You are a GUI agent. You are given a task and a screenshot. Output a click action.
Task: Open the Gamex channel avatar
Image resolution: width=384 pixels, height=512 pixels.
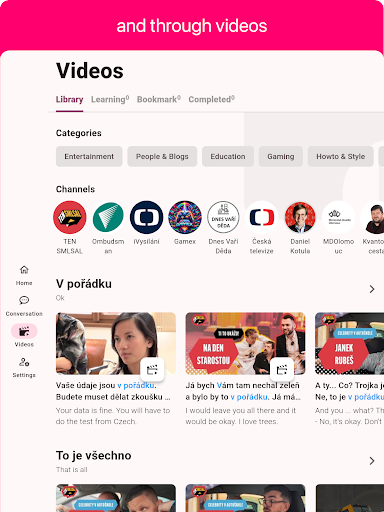[185, 217]
